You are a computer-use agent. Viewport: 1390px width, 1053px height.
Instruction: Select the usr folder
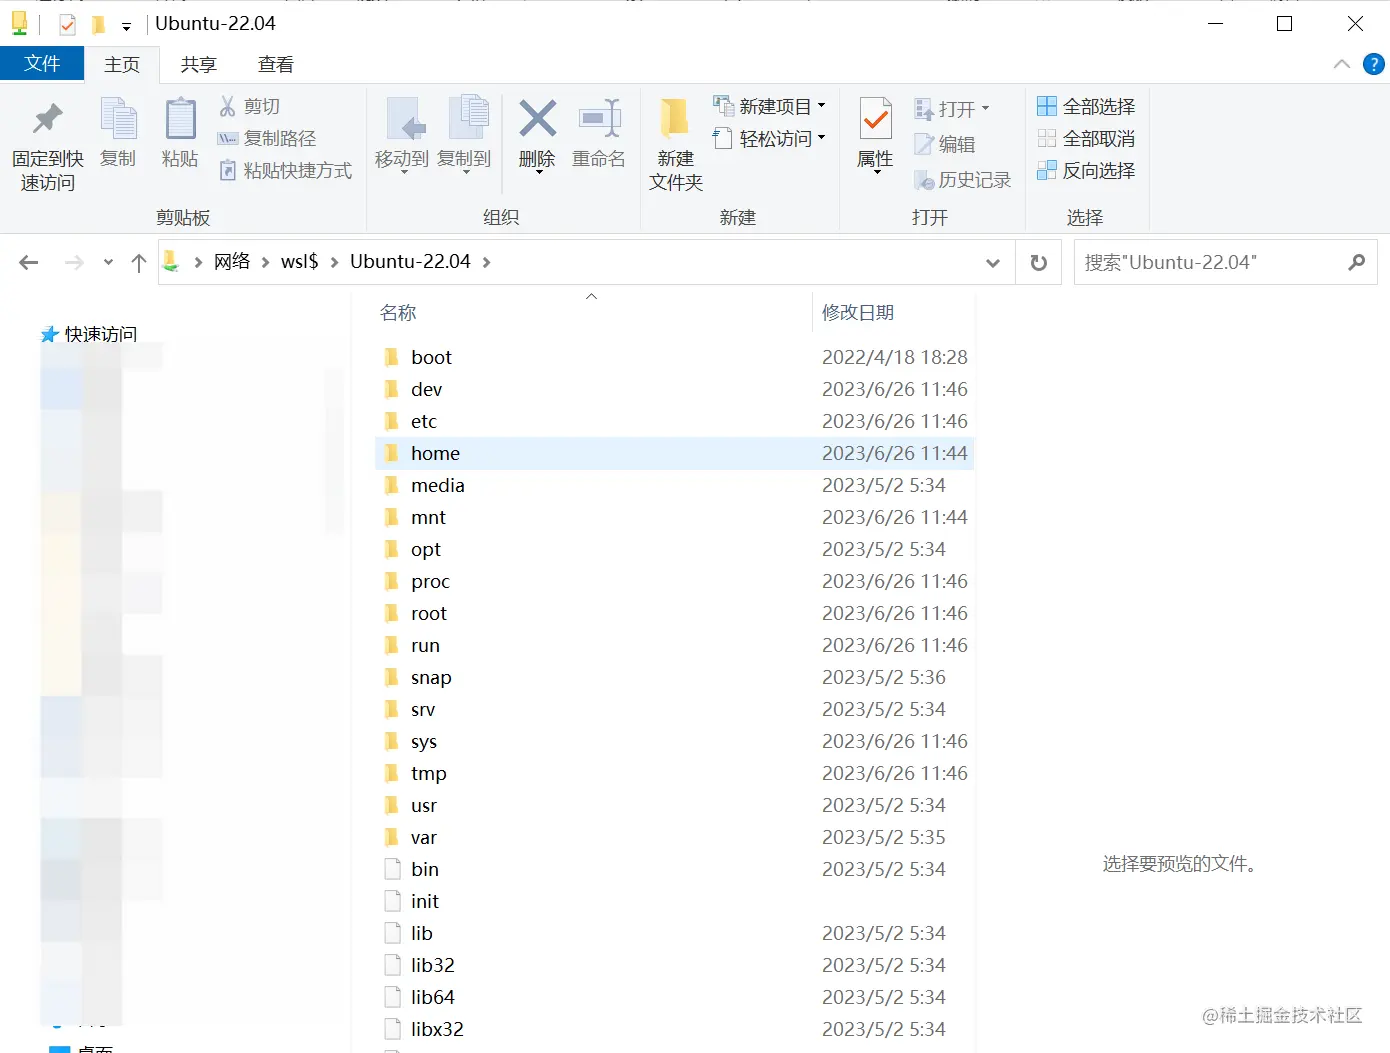(674, 805)
